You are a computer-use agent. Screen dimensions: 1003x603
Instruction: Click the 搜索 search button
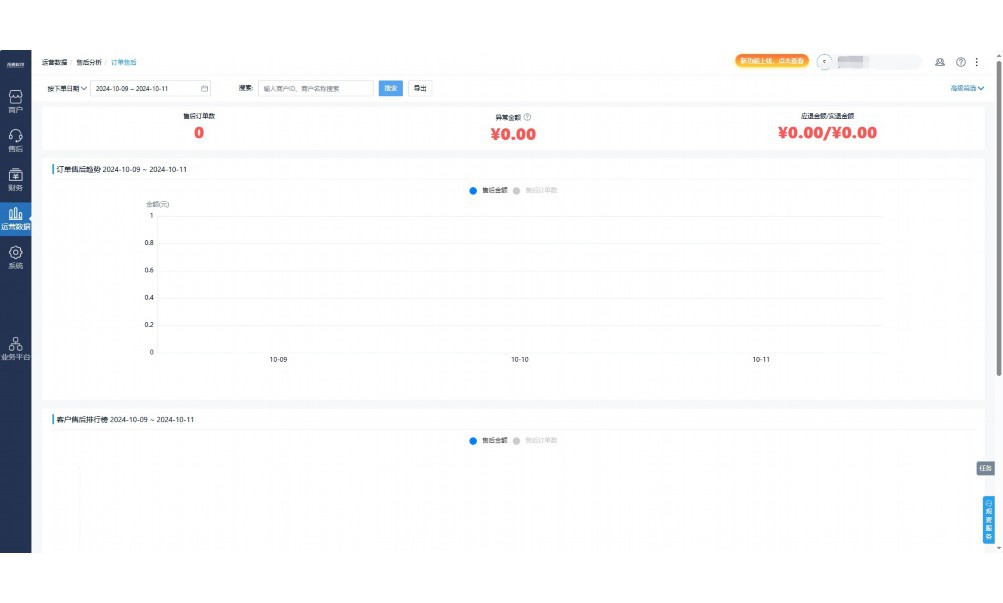pos(391,88)
